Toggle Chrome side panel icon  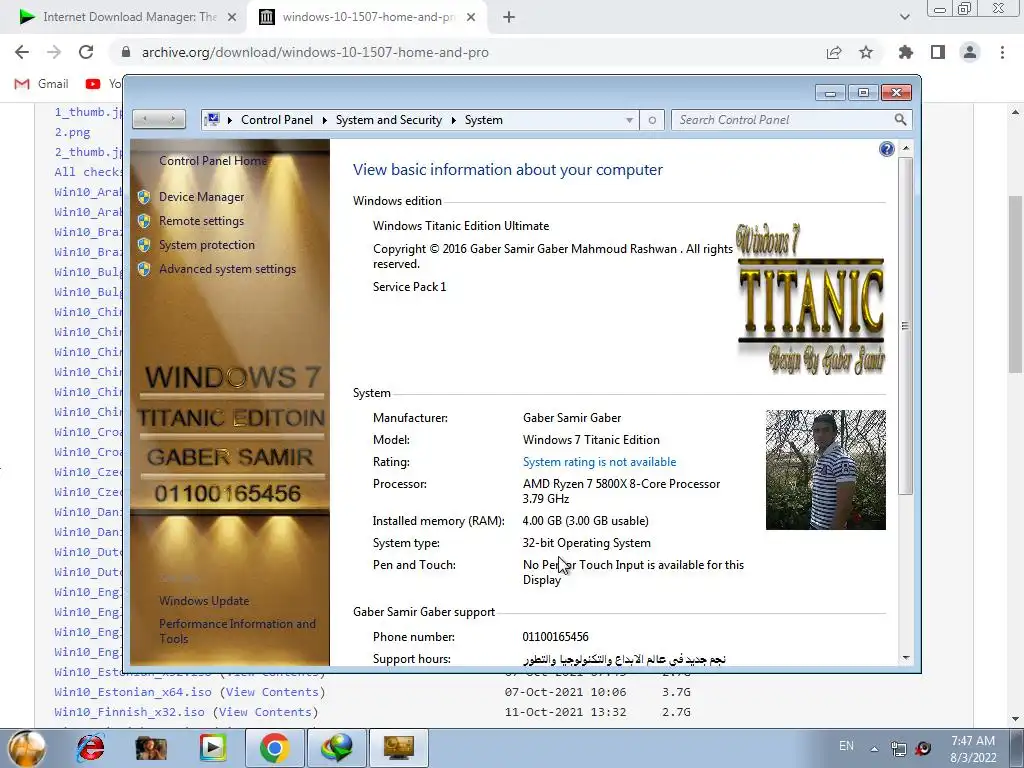(938, 53)
